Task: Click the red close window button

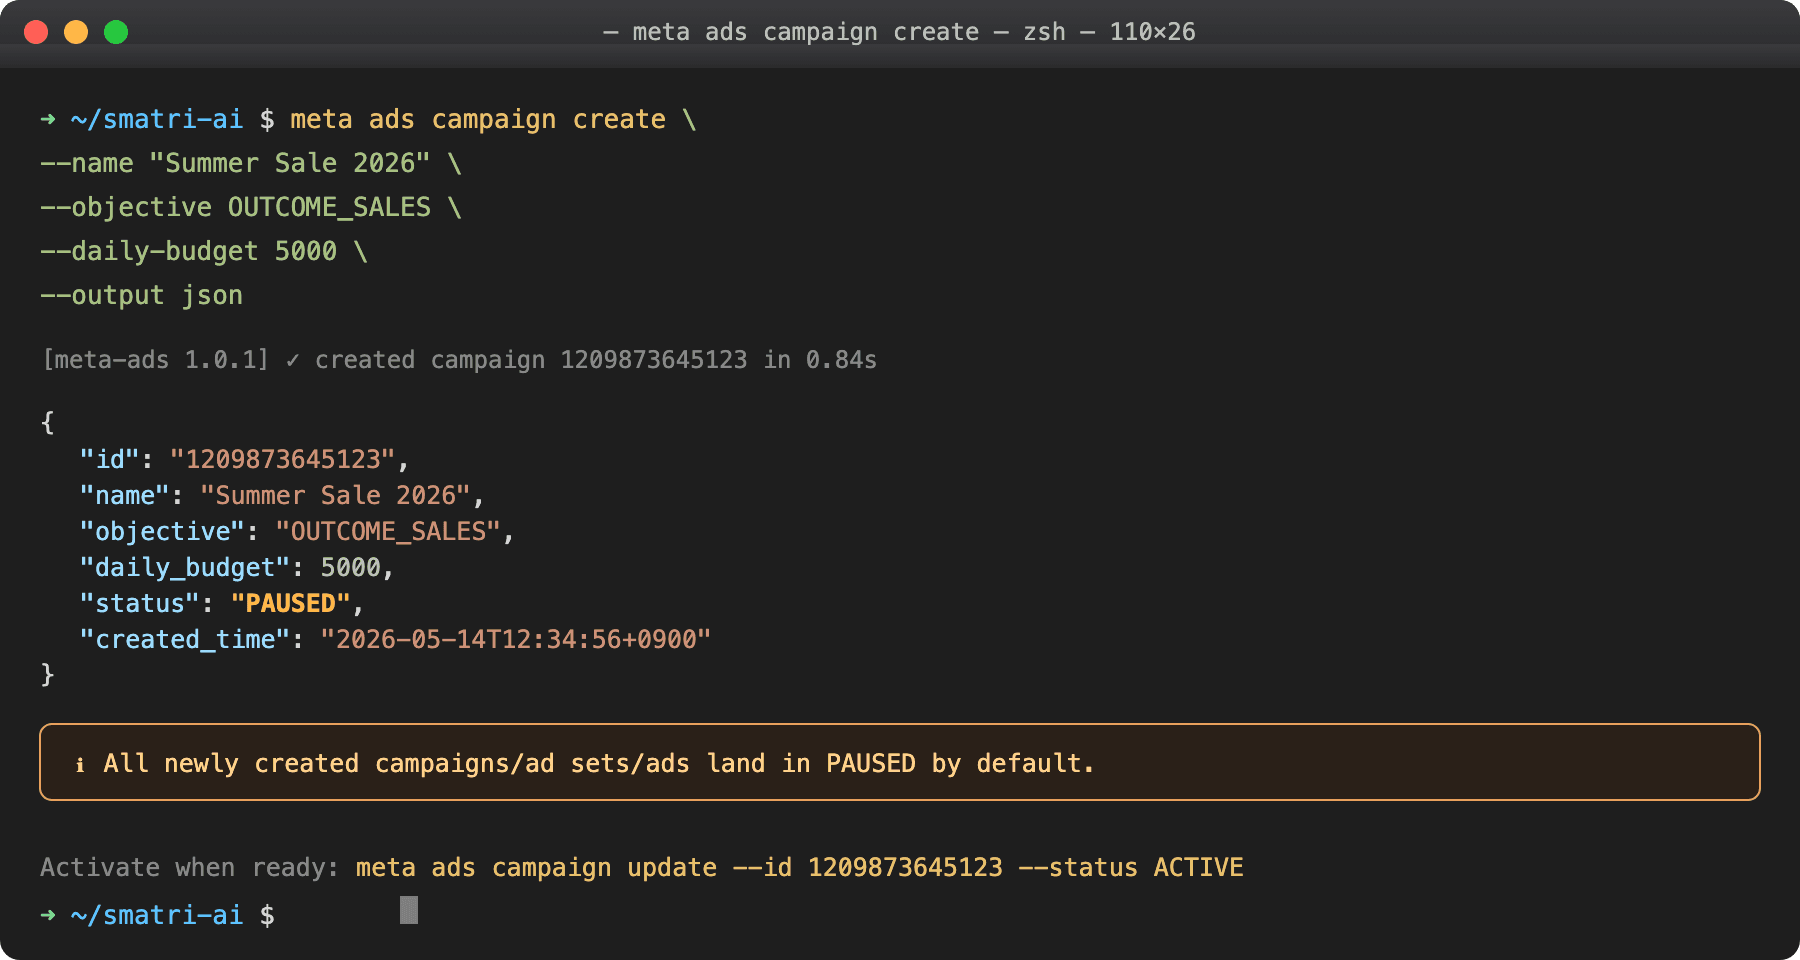Action: [x=36, y=32]
